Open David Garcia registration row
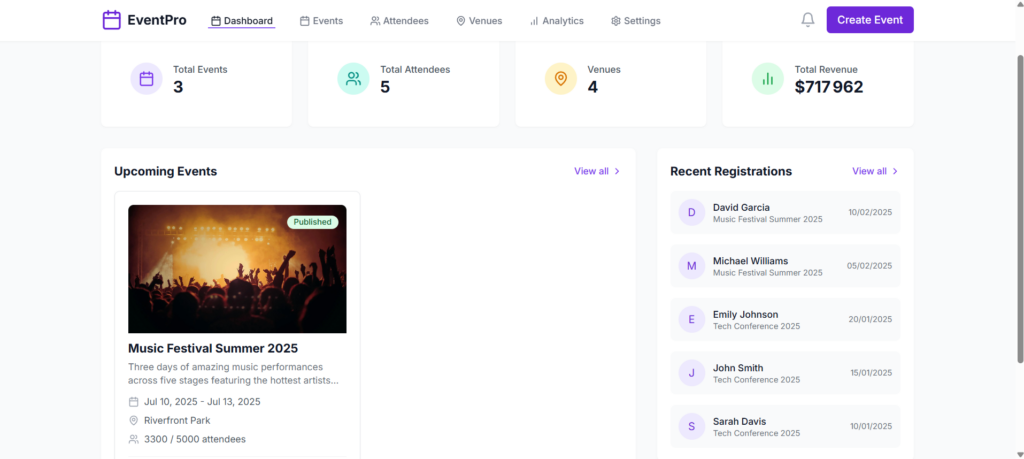This screenshot has height=459, width=1024. pyautogui.click(x=785, y=212)
